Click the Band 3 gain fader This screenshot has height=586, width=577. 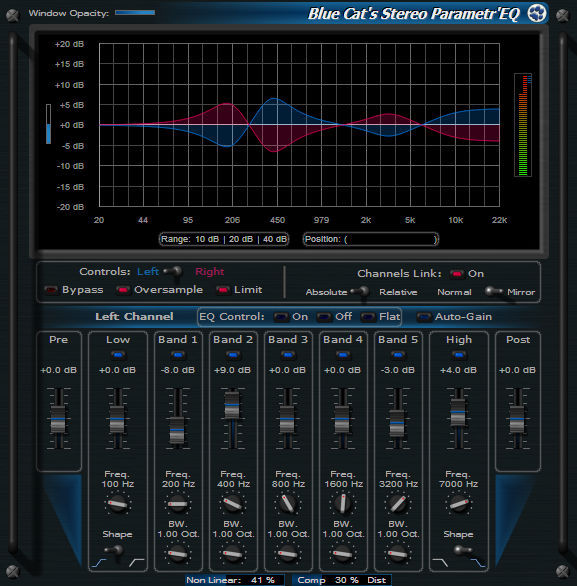point(287,419)
